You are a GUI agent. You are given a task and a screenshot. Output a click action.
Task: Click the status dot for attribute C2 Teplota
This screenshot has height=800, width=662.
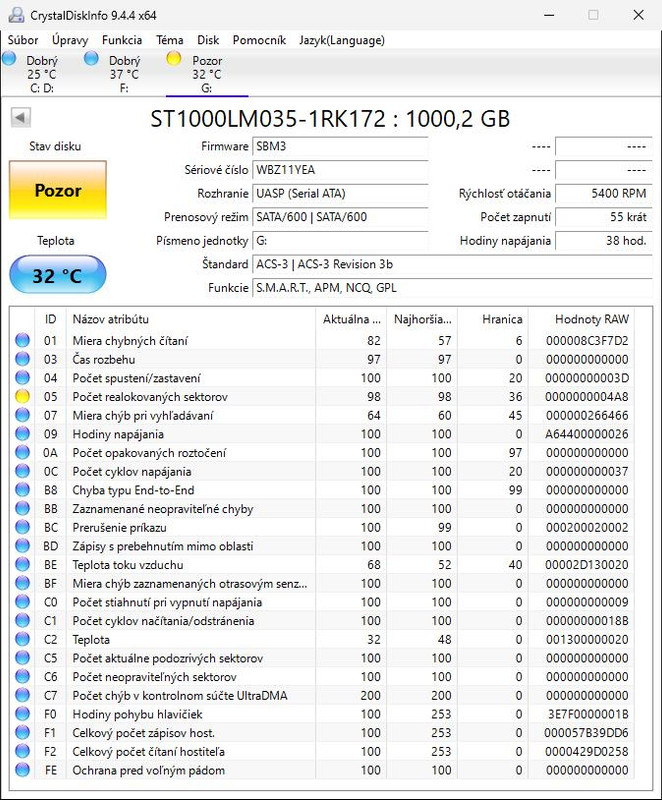point(22,639)
